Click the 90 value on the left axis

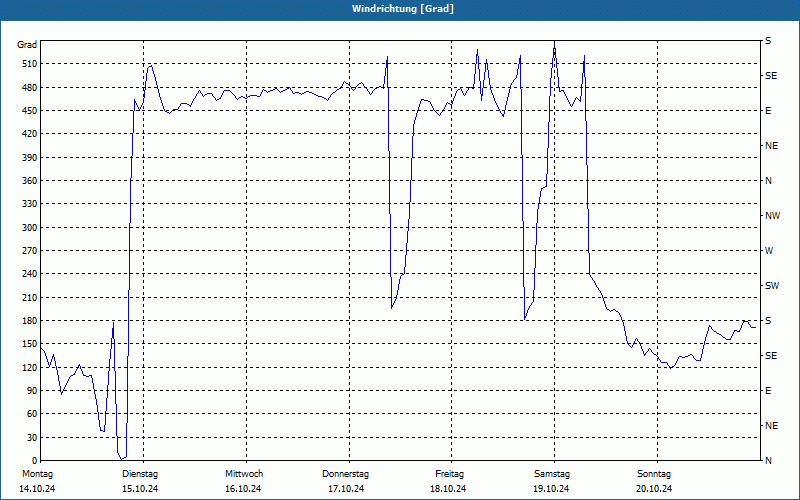tap(32, 391)
